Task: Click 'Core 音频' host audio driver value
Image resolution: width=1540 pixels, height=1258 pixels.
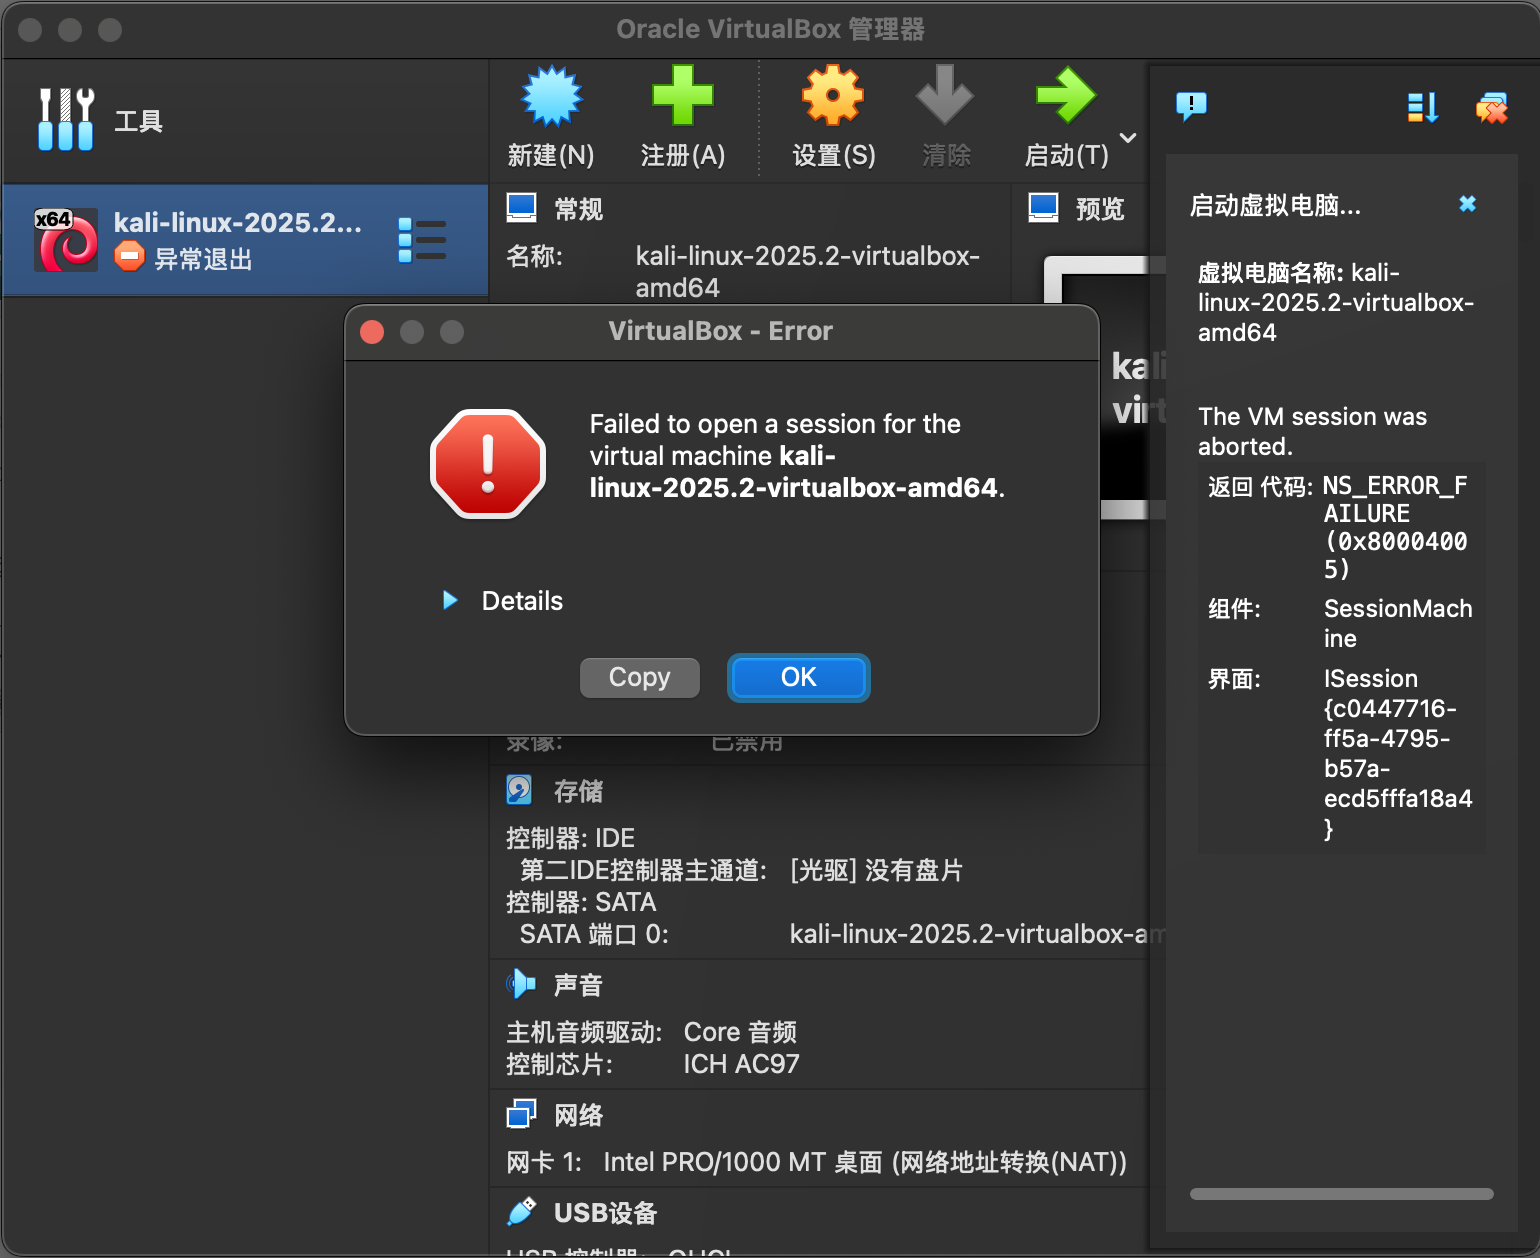Action: tap(740, 1032)
